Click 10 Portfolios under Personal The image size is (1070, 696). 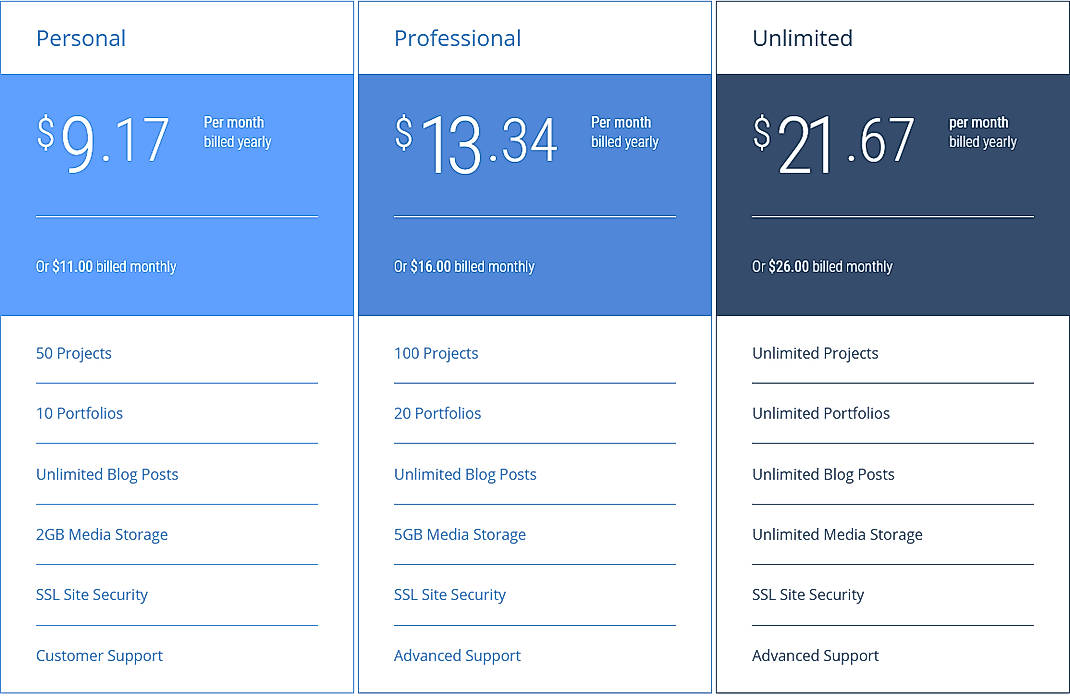click(79, 413)
